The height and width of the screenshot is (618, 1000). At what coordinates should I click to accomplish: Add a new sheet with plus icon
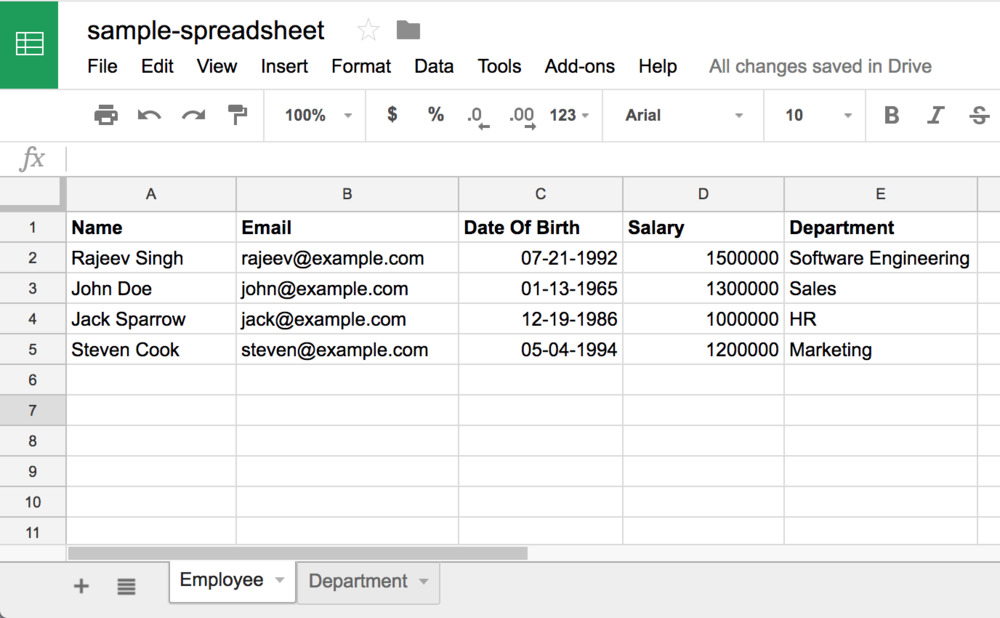(x=81, y=585)
